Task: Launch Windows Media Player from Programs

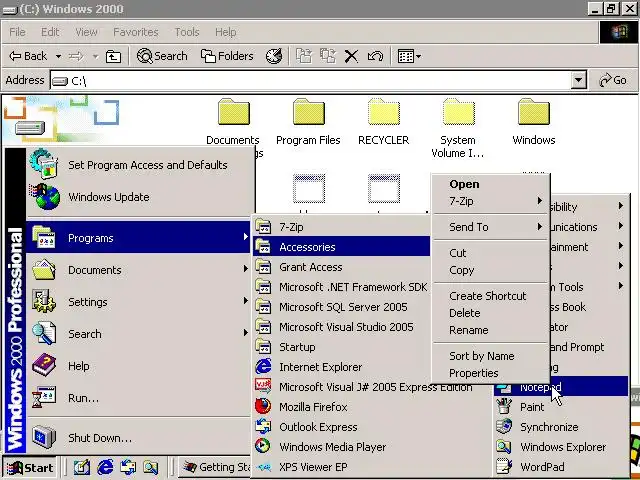Action: (371, 447)
